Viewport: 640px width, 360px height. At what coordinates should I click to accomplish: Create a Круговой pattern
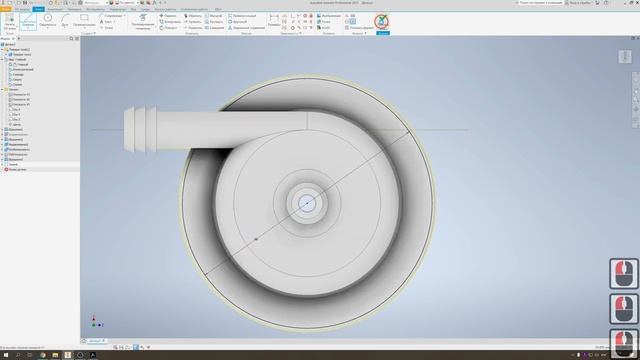click(x=238, y=22)
